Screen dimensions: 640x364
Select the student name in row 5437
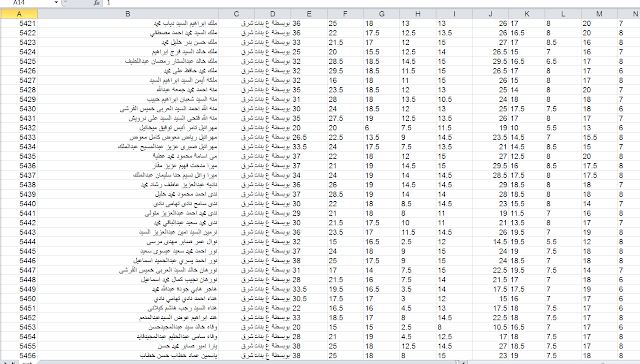[175, 175]
